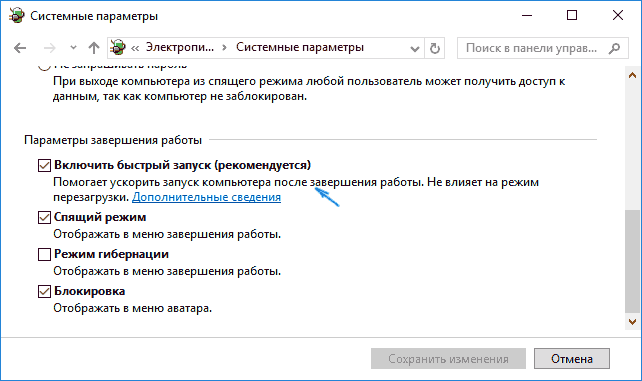This screenshot has width=642, height=381.
Task: Select the Системные параметры breadcrumb
Action: pyautogui.click(x=300, y=47)
